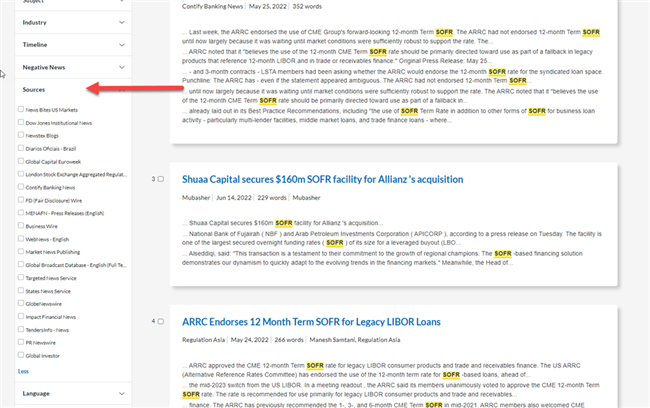
Task: Open Shuaa Capital secures $160m SOFR facility article
Action: pos(323,179)
